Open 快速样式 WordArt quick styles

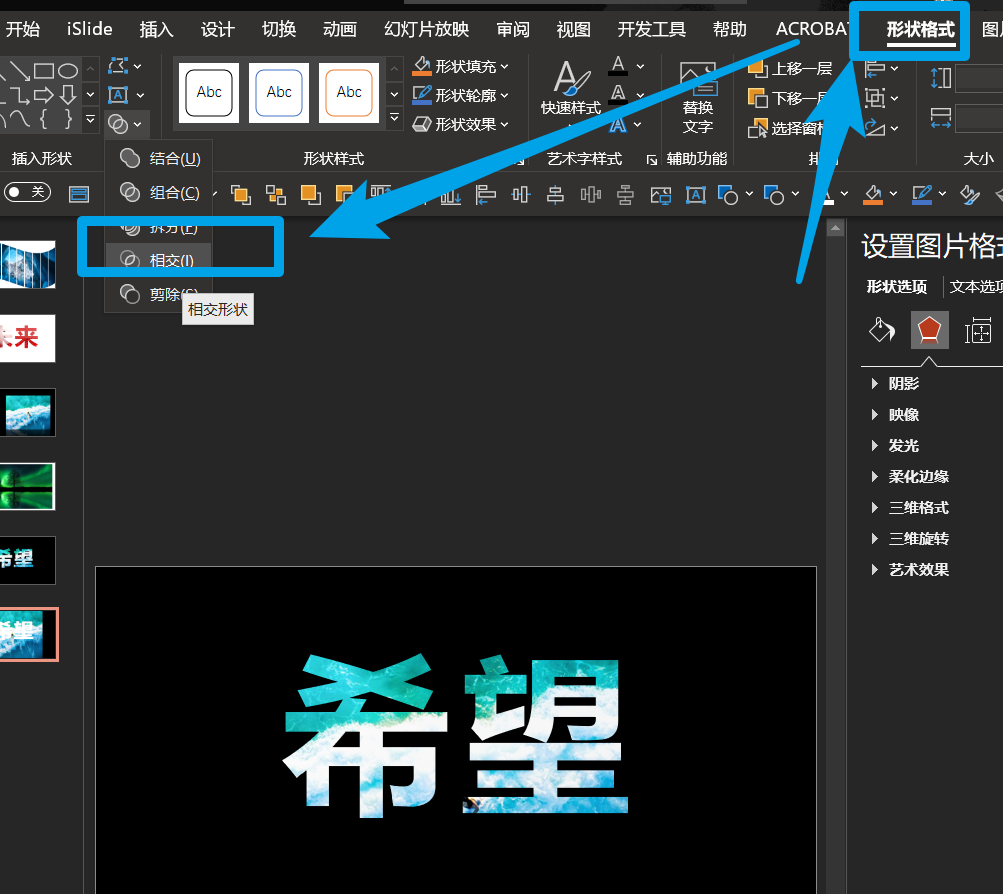(x=571, y=88)
